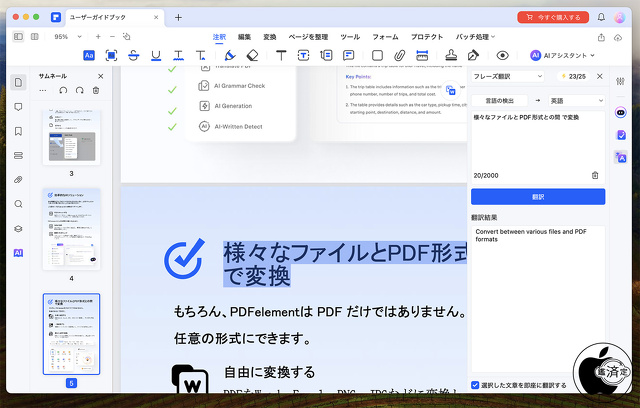Zoom out with the minus button
640x408 pixels.
coord(112,37)
